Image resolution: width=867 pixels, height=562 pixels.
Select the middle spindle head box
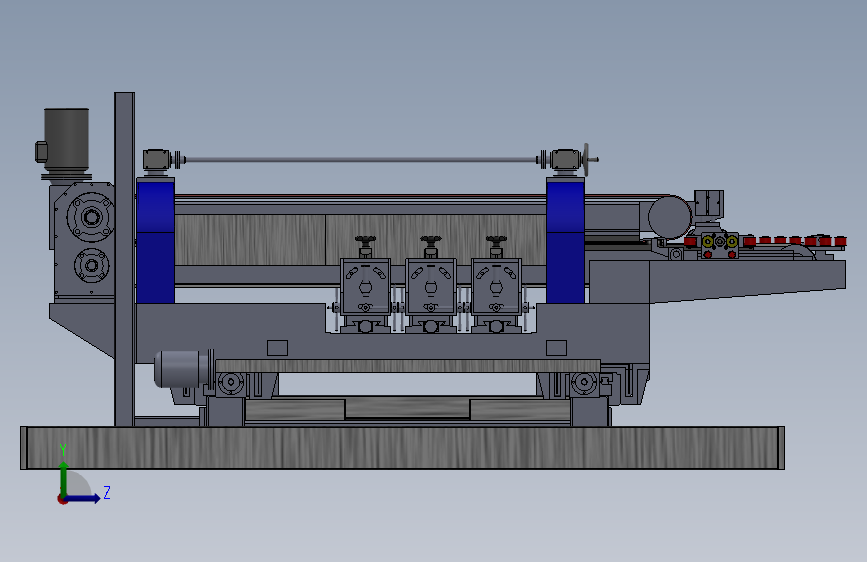(x=431, y=287)
